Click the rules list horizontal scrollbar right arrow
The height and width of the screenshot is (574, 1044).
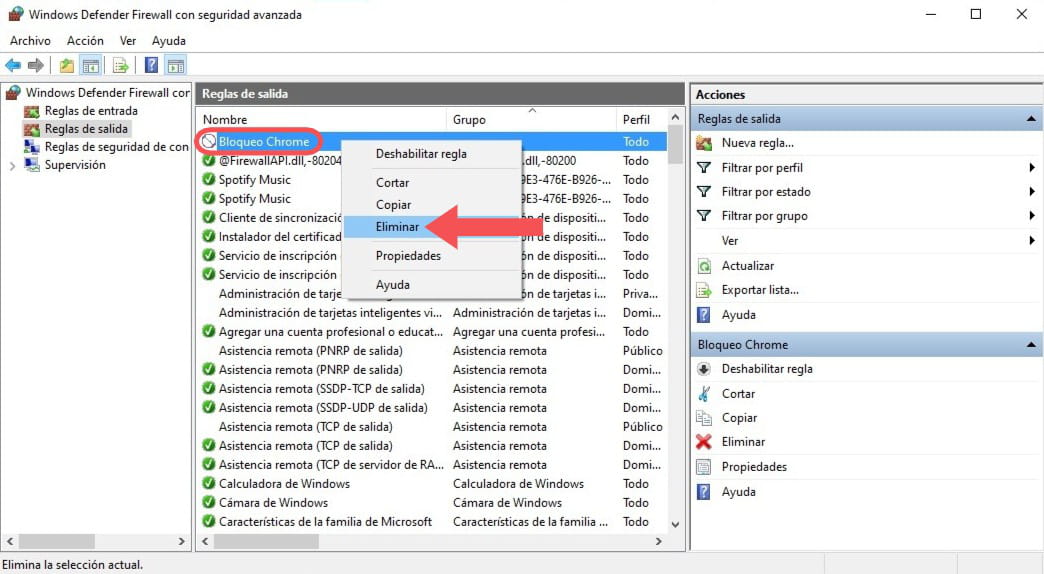tap(658, 541)
